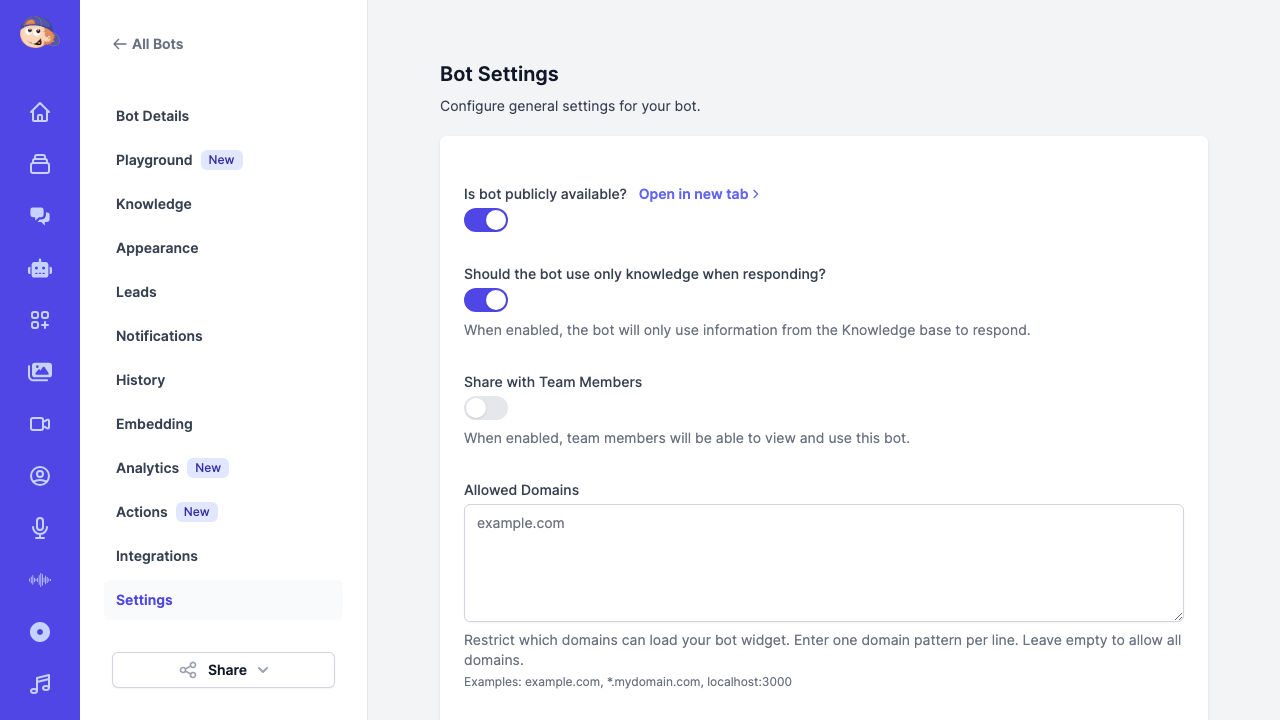This screenshot has height=720, width=1280.
Task: Select the briefcase icon in the purple sidebar
Action: [x=40, y=164]
